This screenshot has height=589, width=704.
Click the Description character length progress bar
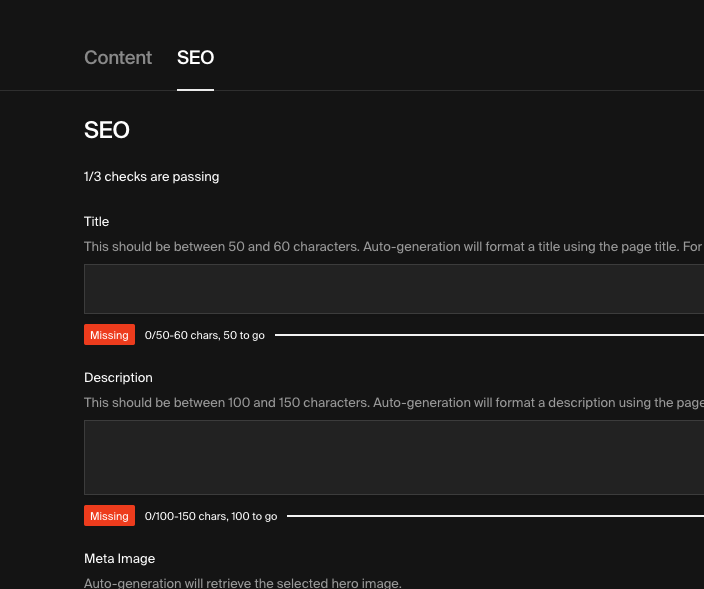click(x=495, y=516)
